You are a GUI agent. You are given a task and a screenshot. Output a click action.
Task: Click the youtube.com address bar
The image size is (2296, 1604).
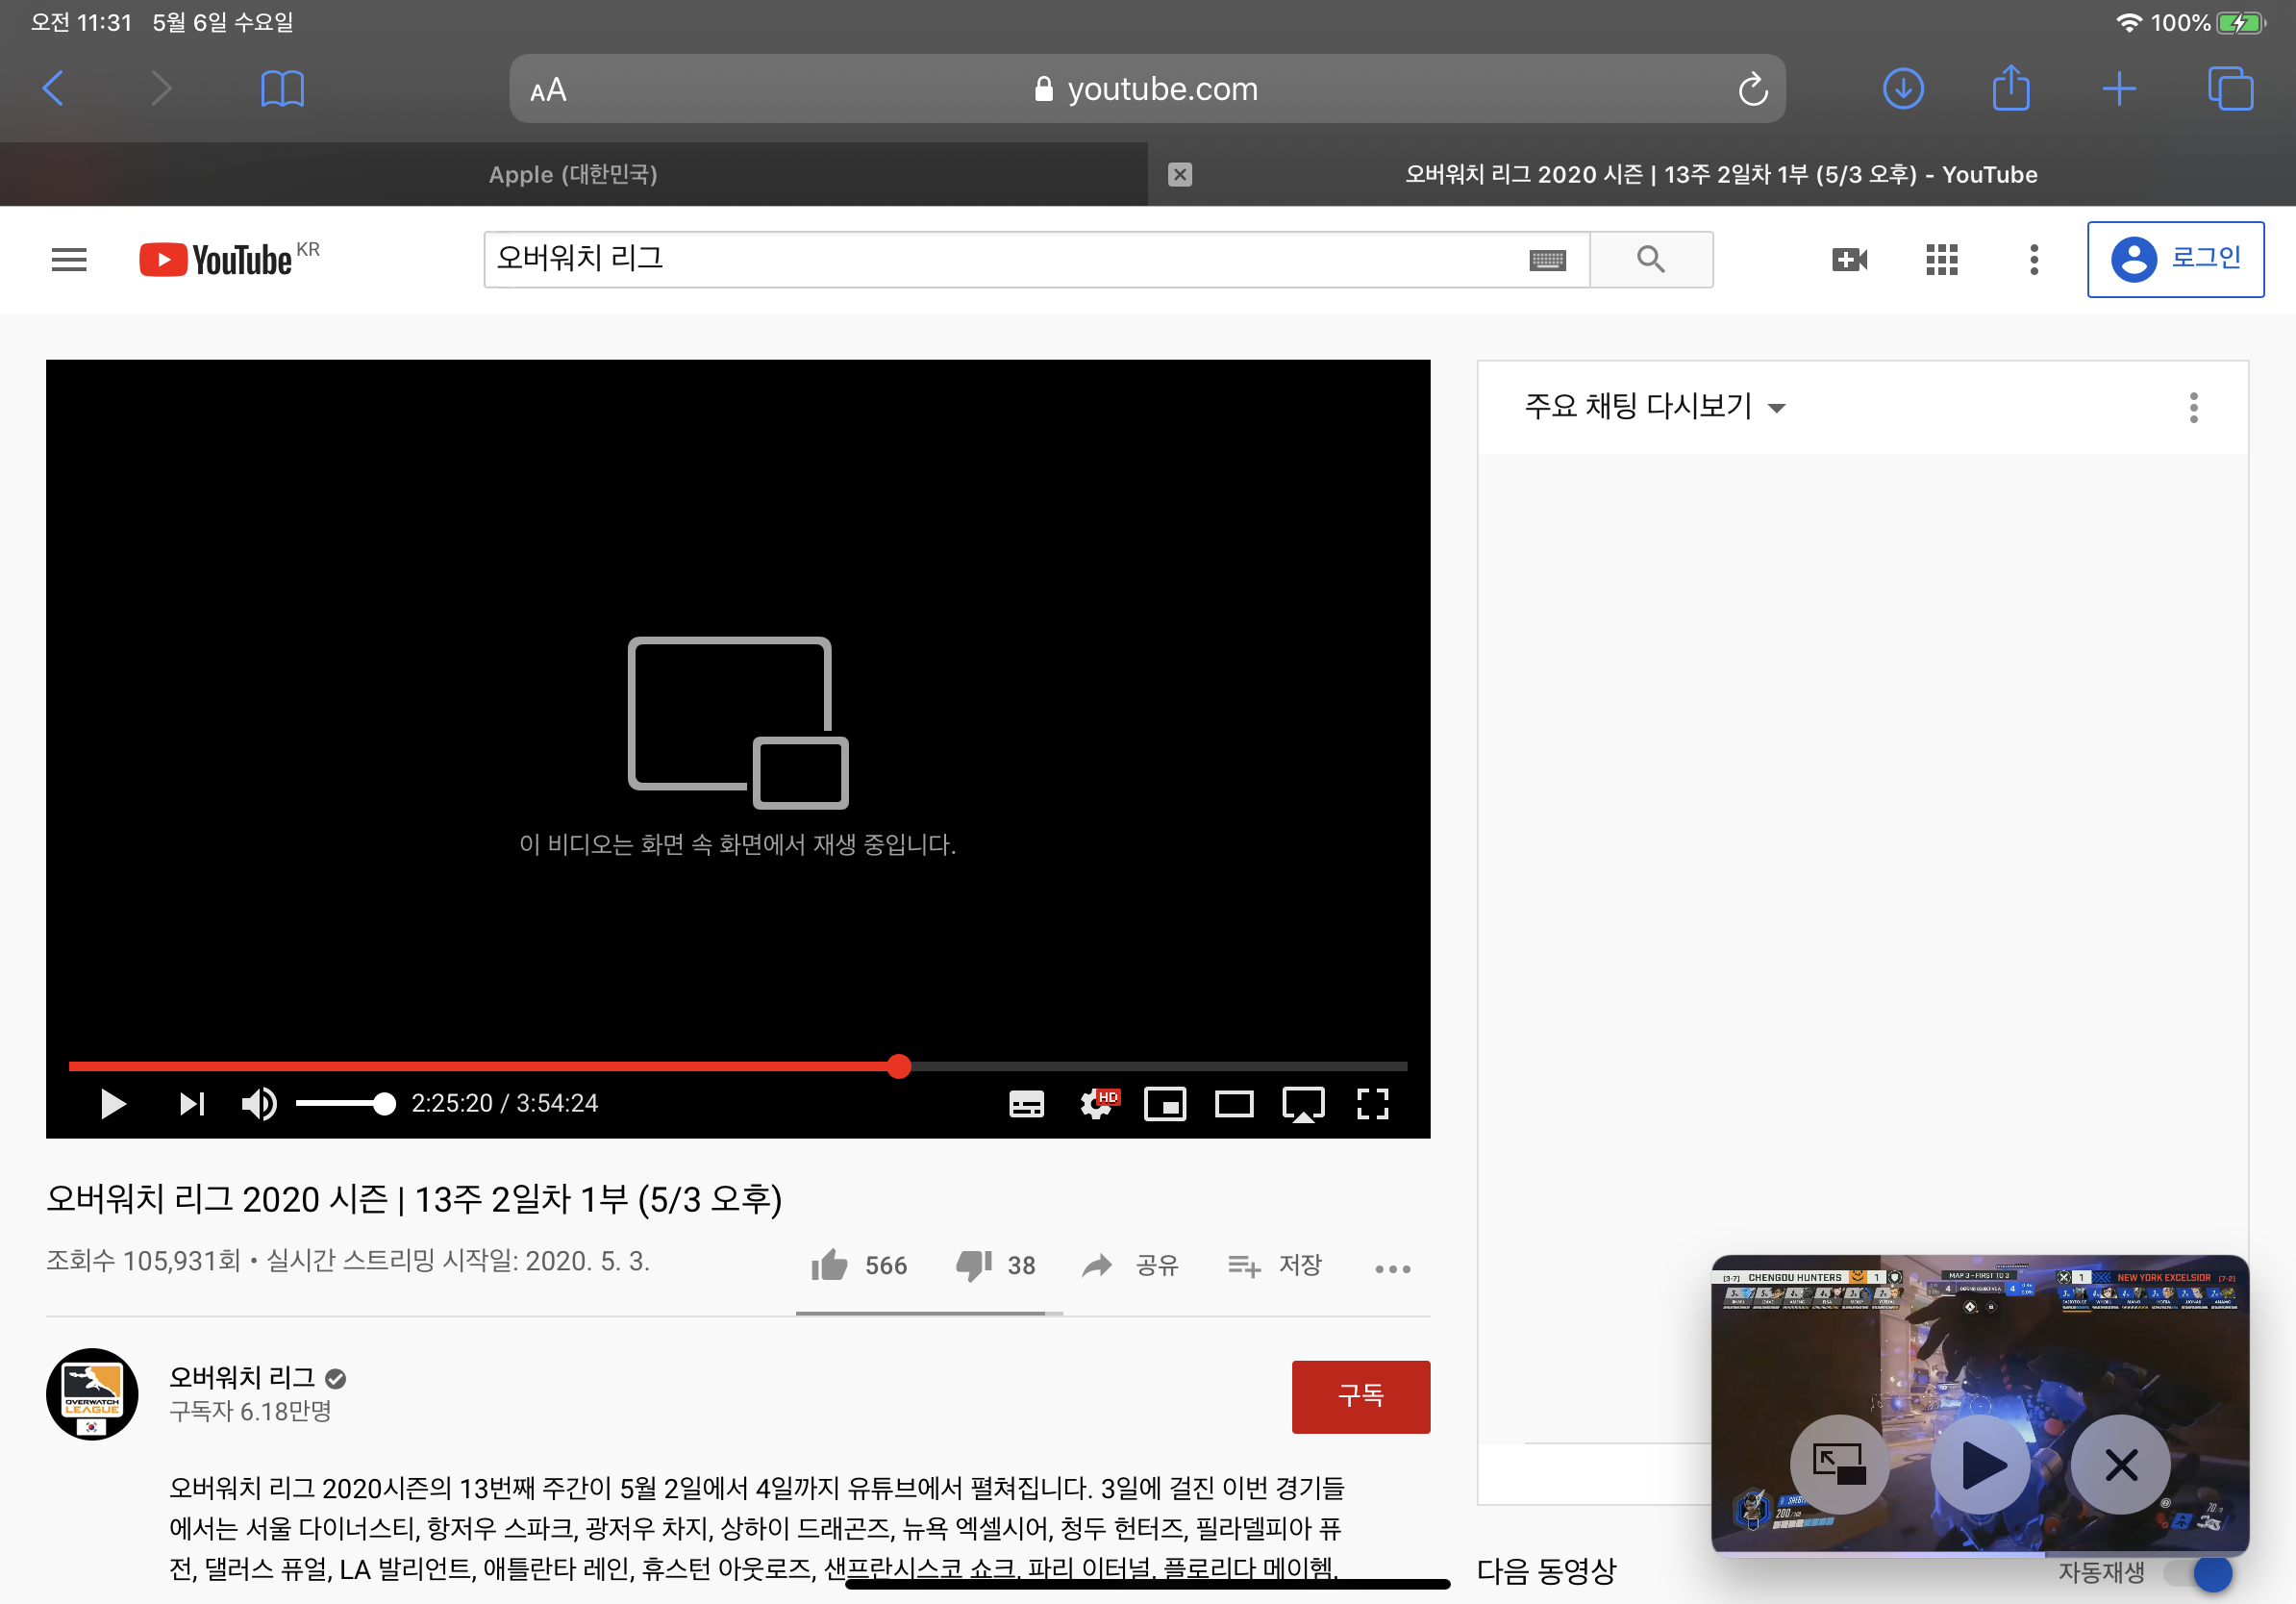tap(1147, 89)
